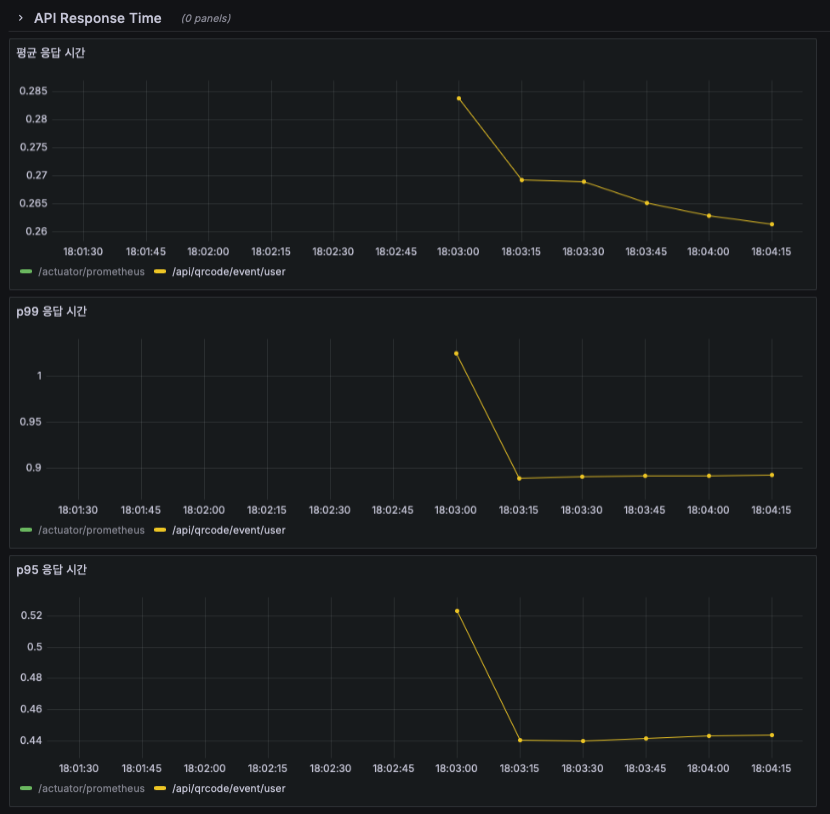Toggle /api/qrcode/event/user series in 평균 응답 시간 legend
830x814 pixels.
pyautogui.click(x=228, y=272)
